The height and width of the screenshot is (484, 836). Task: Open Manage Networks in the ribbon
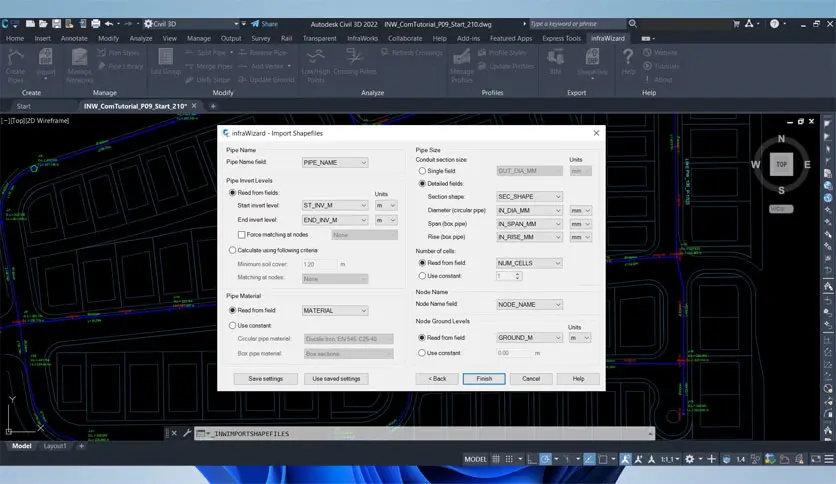pyautogui.click(x=79, y=65)
